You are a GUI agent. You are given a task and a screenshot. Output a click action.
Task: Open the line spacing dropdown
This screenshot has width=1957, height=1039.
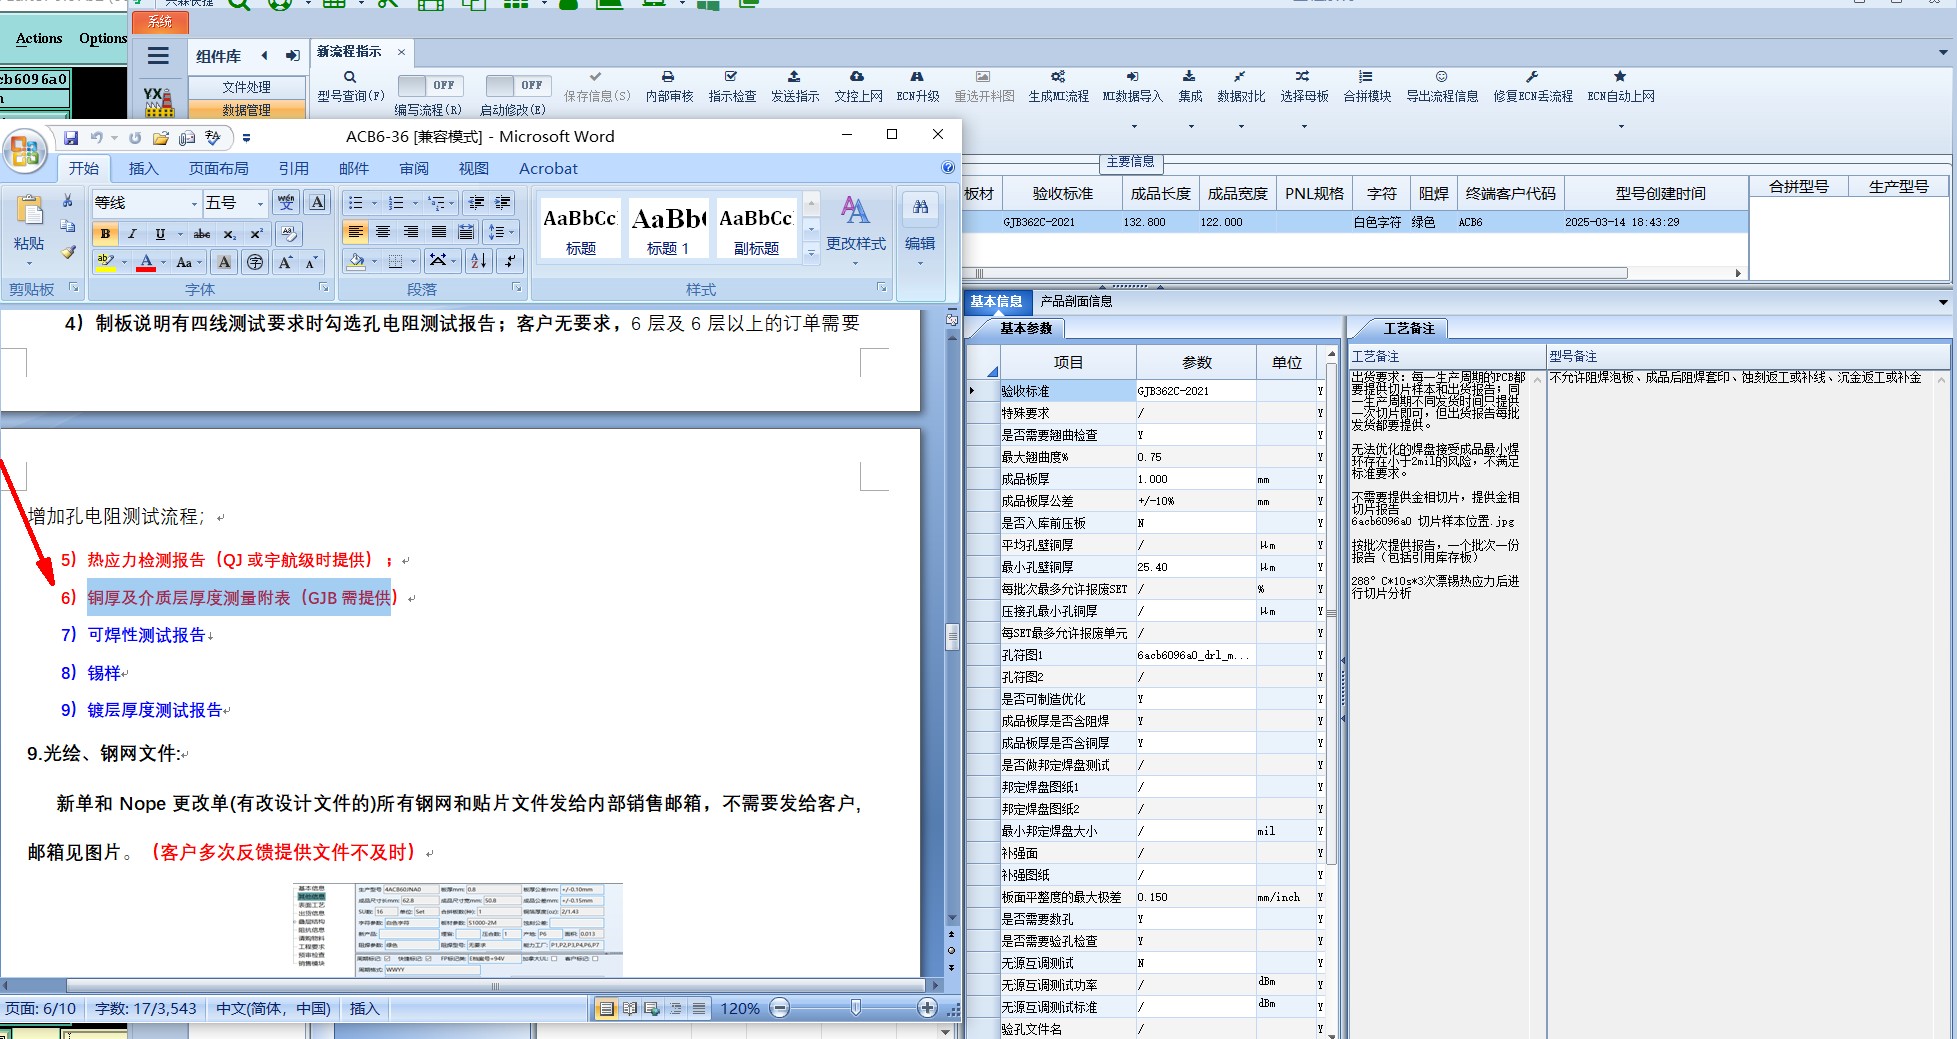click(499, 232)
